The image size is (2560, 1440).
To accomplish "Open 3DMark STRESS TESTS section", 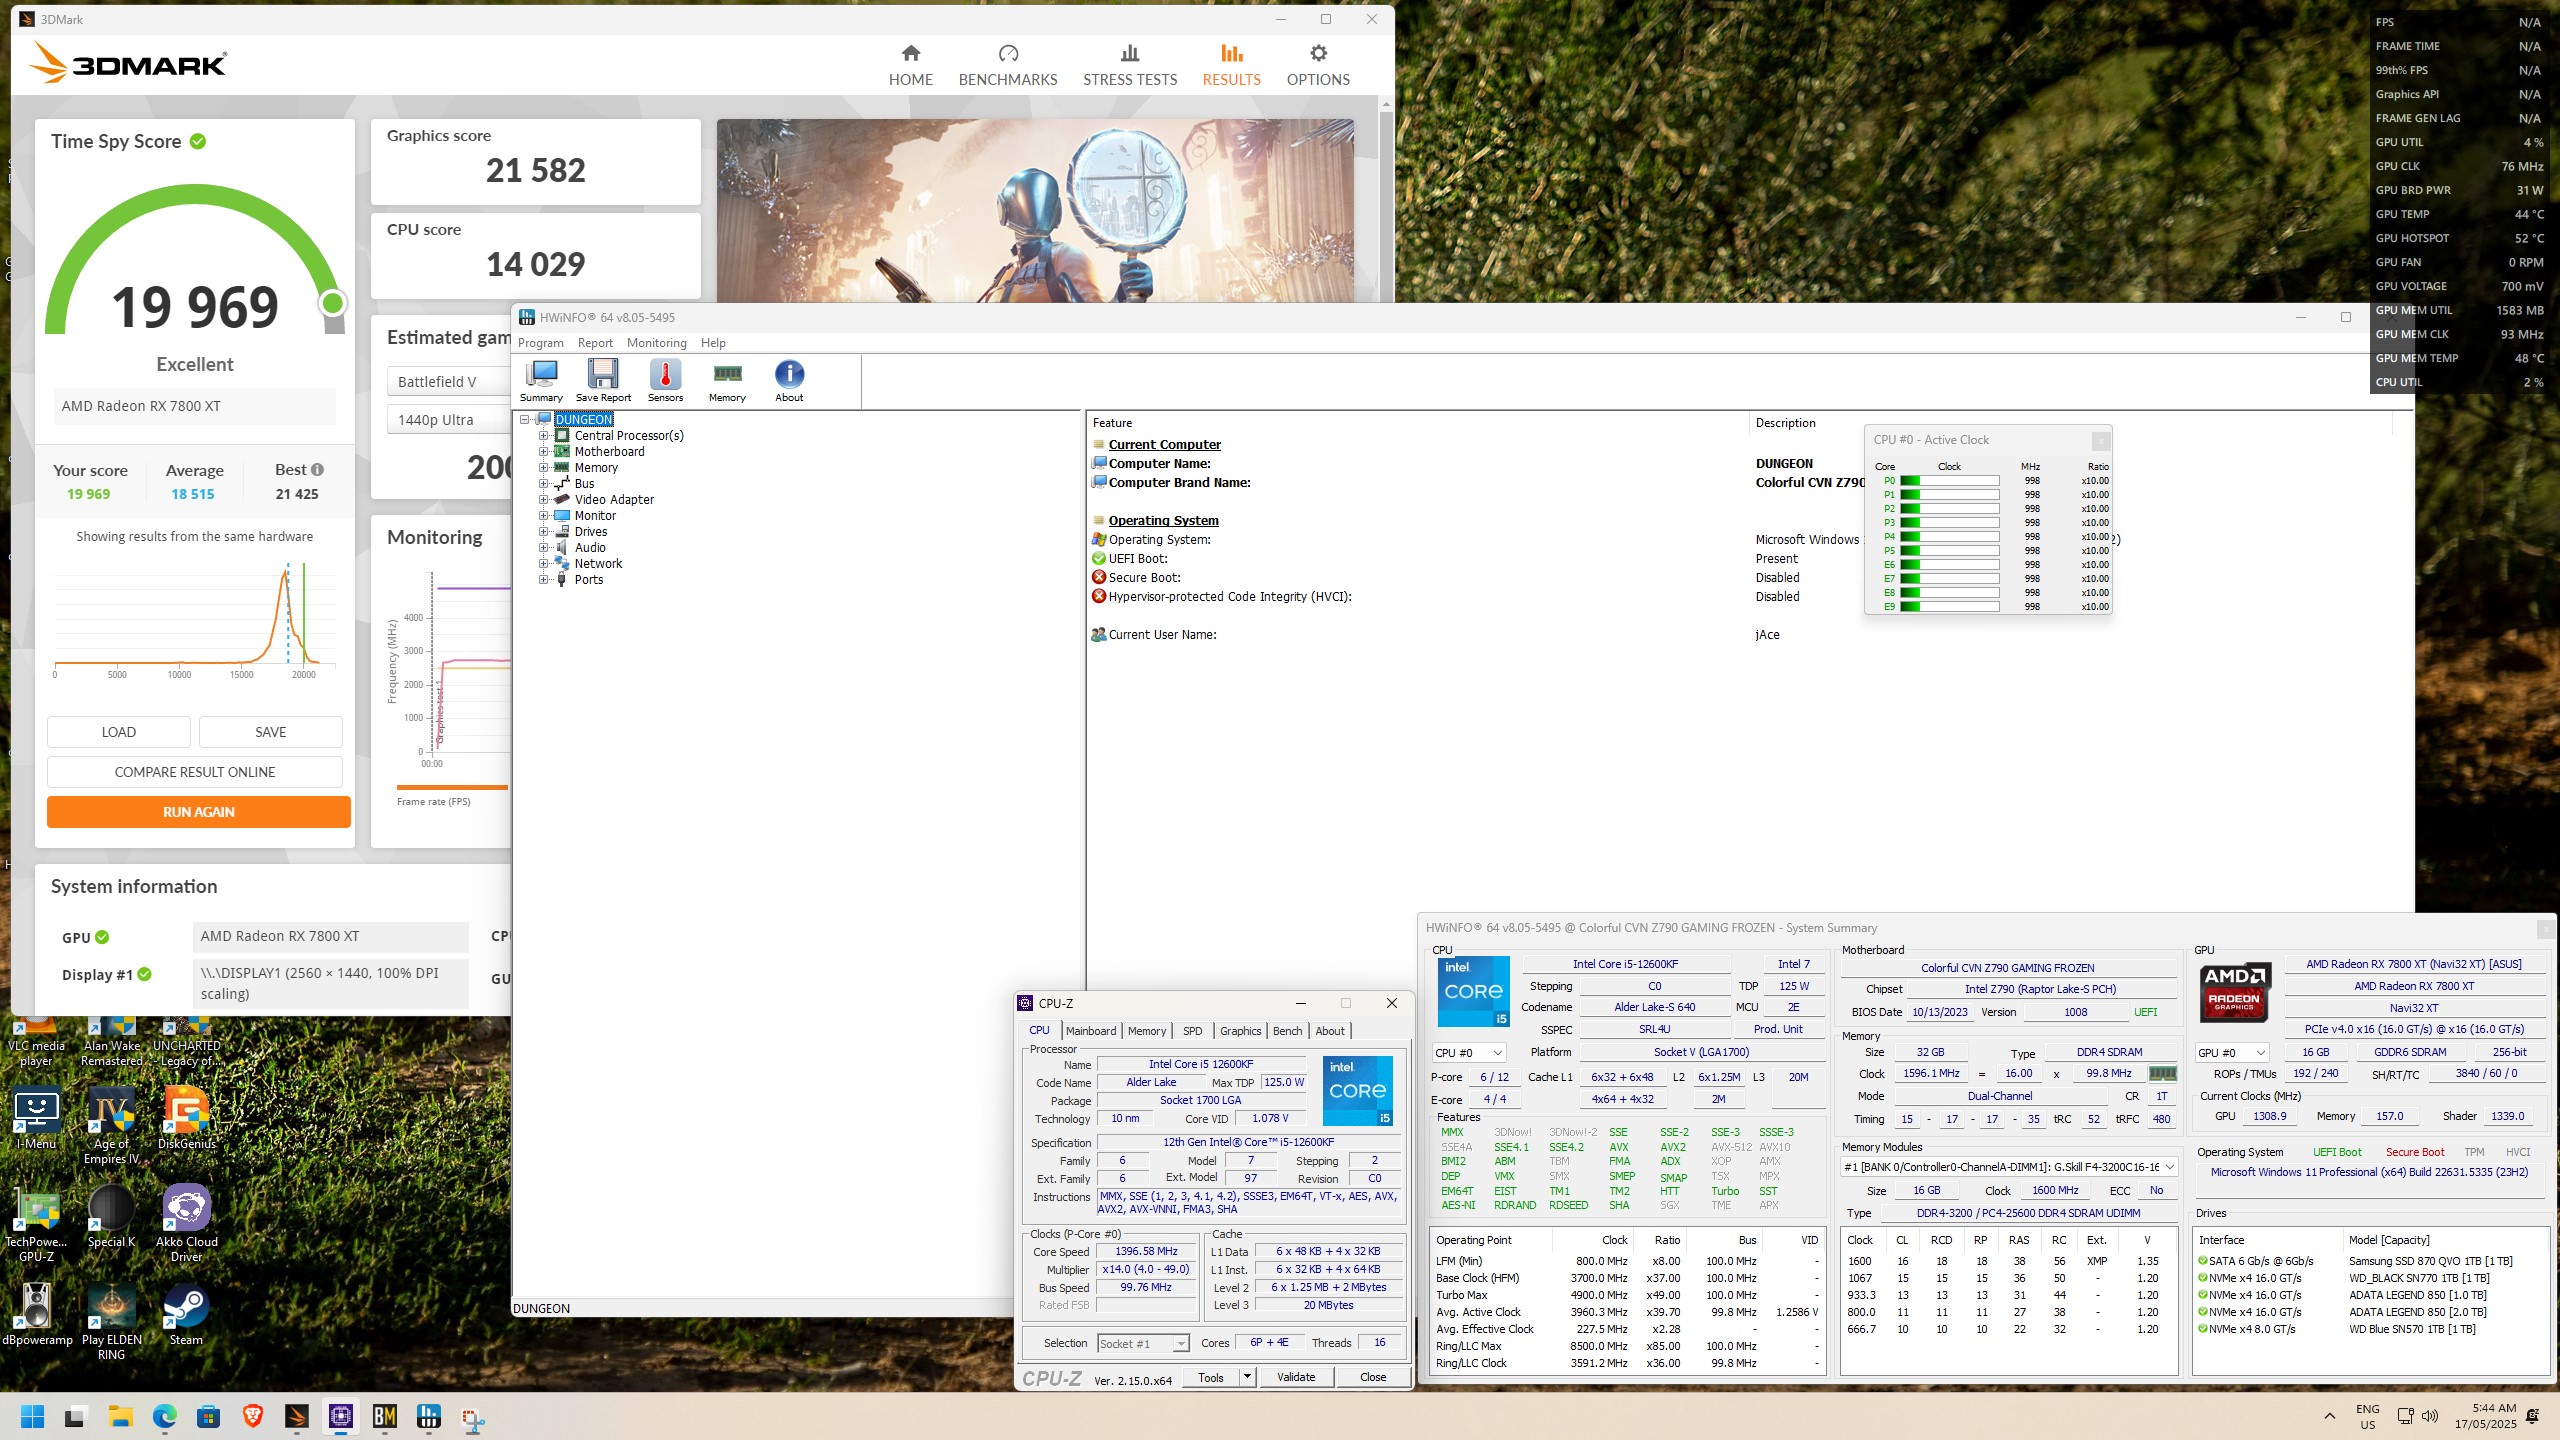I will (x=1130, y=66).
